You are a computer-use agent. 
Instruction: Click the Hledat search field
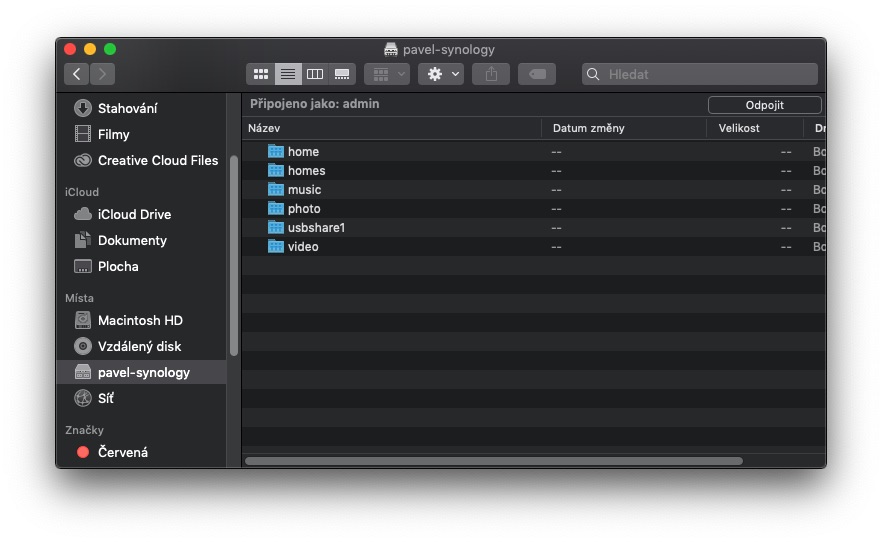click(x=700, y=74)
